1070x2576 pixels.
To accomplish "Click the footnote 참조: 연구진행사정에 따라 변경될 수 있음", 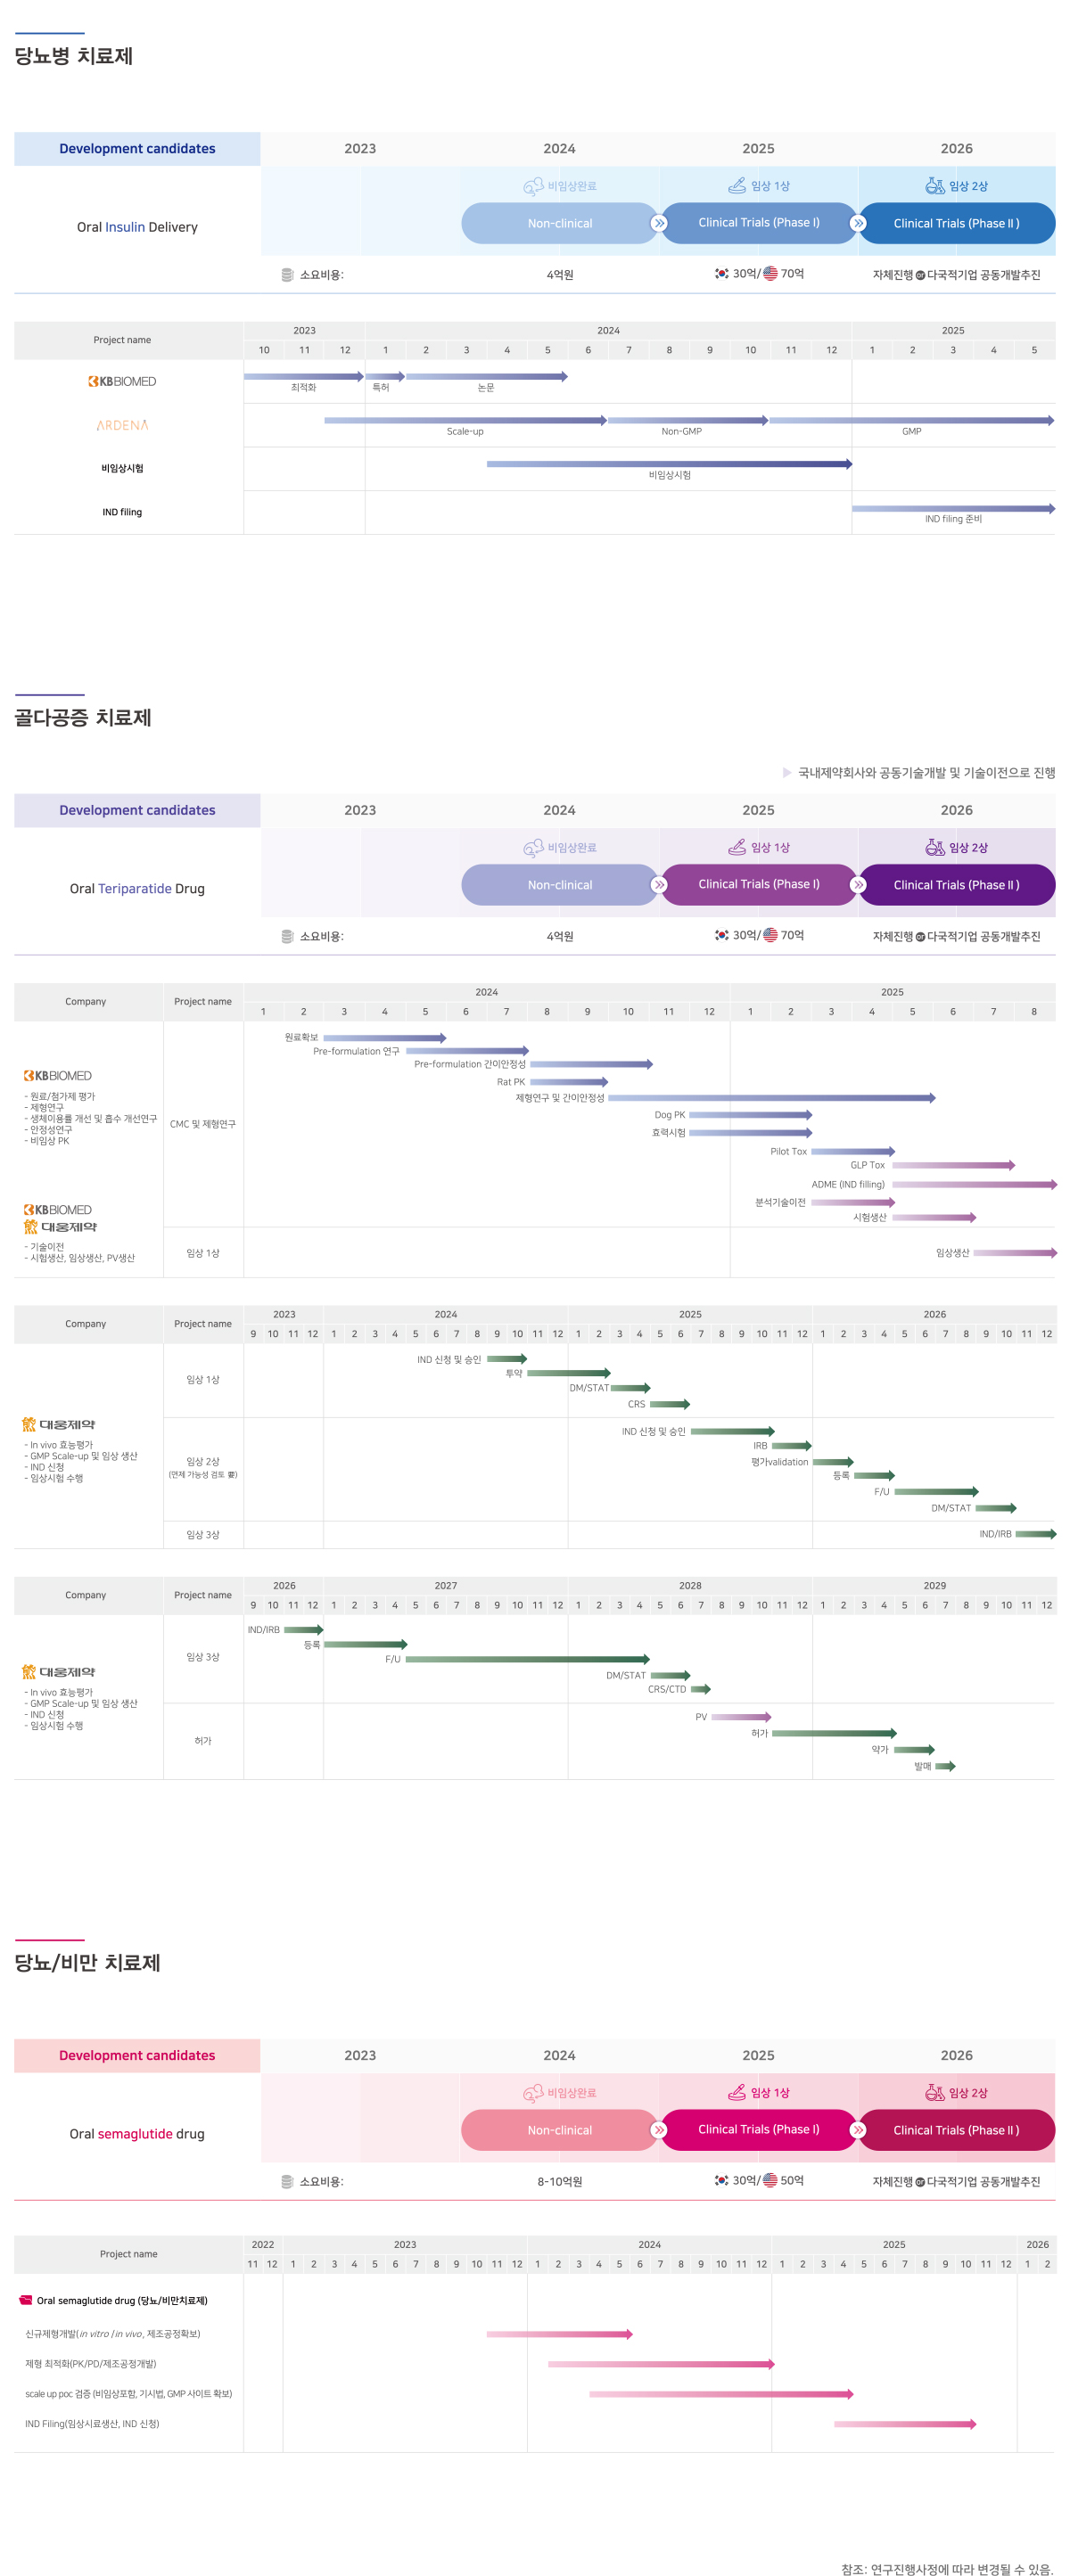I will point(948,2569).
